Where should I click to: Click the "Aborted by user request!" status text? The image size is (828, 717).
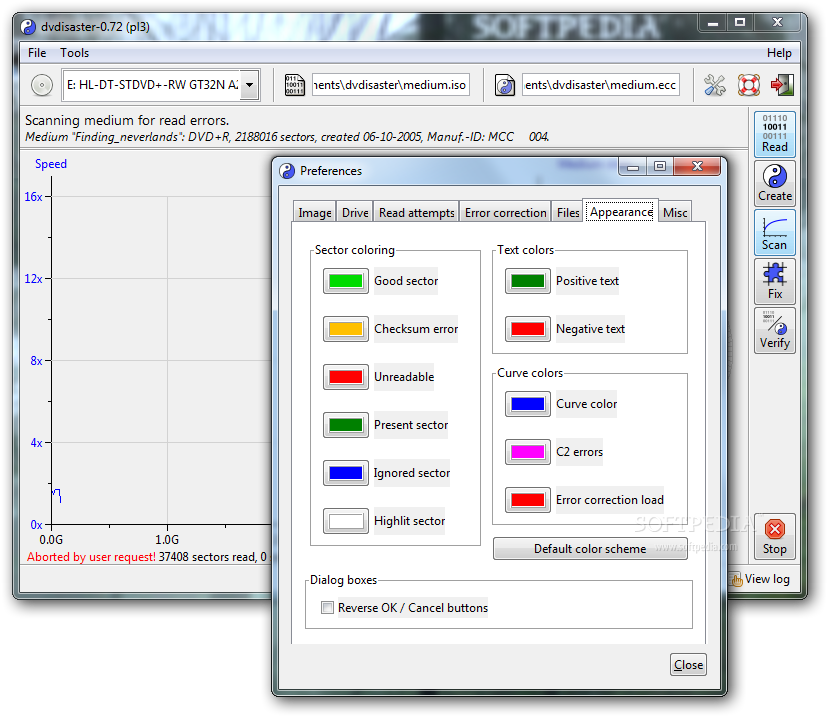coord(91,556)
